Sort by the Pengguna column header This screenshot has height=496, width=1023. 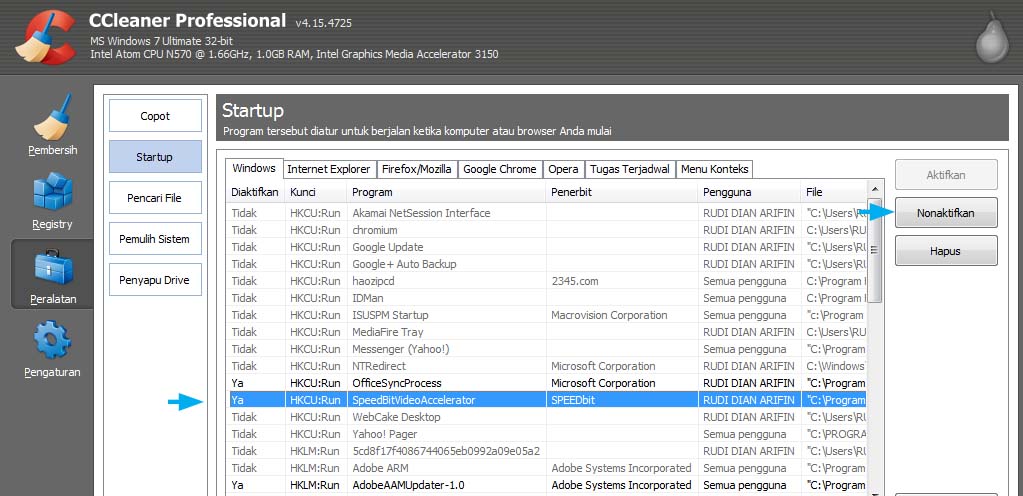[x=749, y=192]
